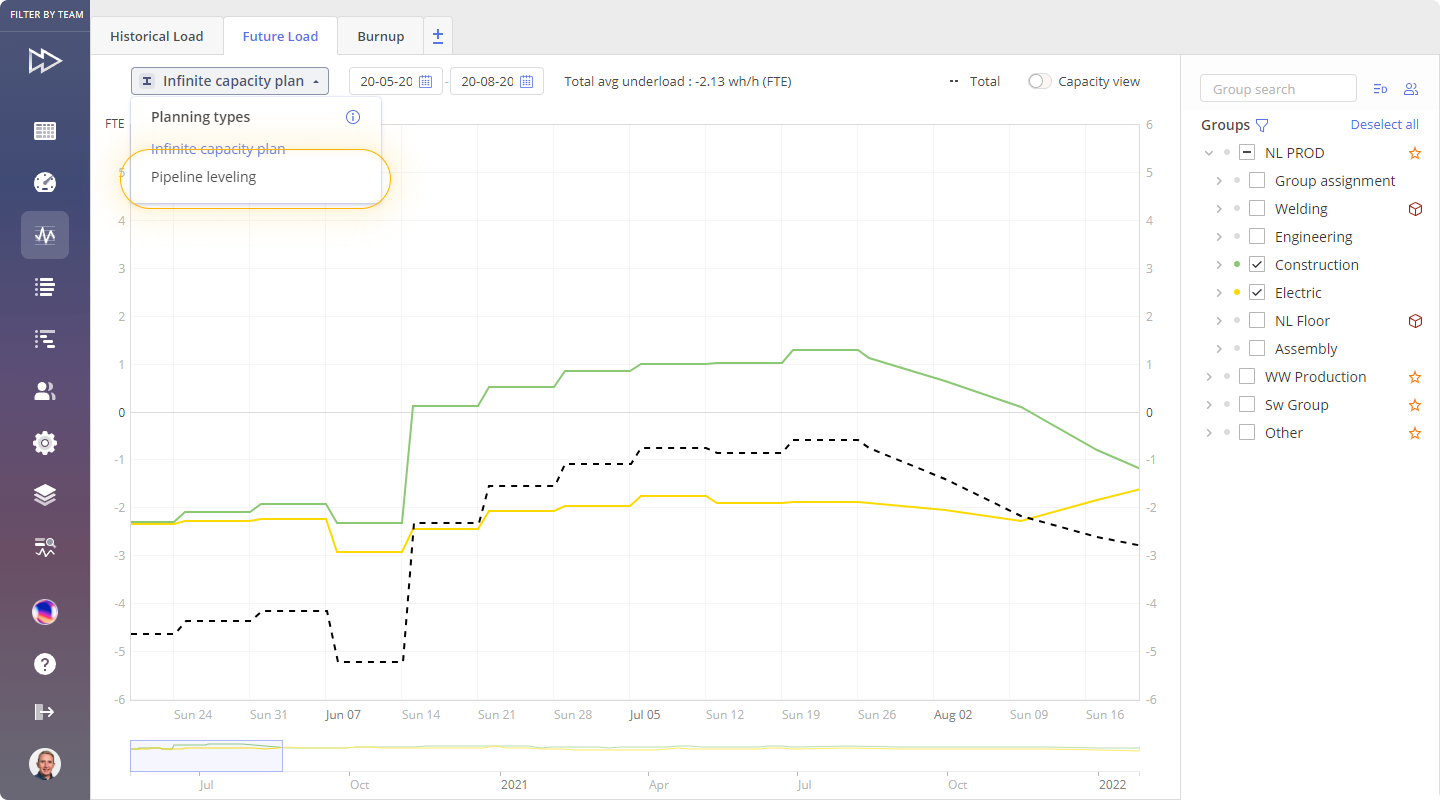1440x800 pixels.
Task: Switch to the Historical Load tab
Action: coord(156,36)
